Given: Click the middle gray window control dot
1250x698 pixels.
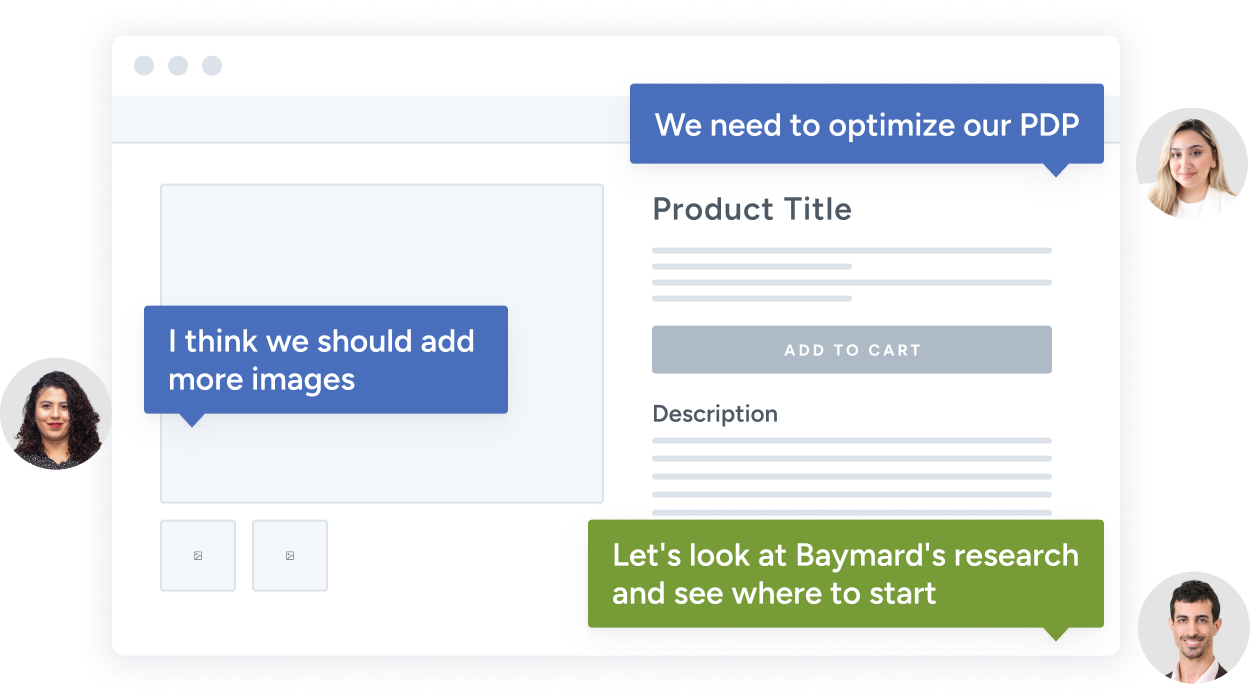Looking at the screenshot, I should tap(178, 66).
